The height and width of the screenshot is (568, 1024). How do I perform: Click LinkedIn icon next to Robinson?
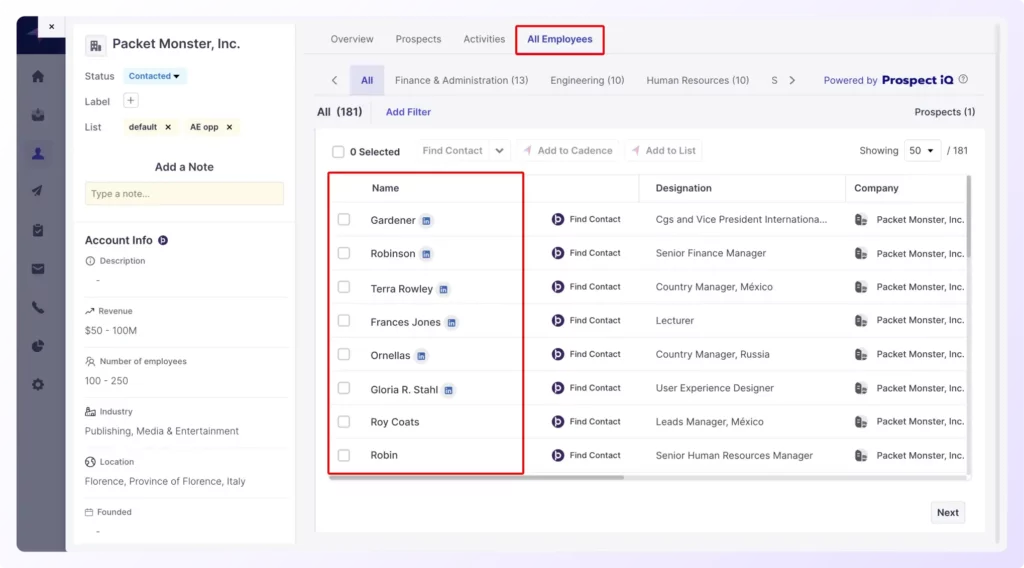pyautogui.click(x=426, y=254)
